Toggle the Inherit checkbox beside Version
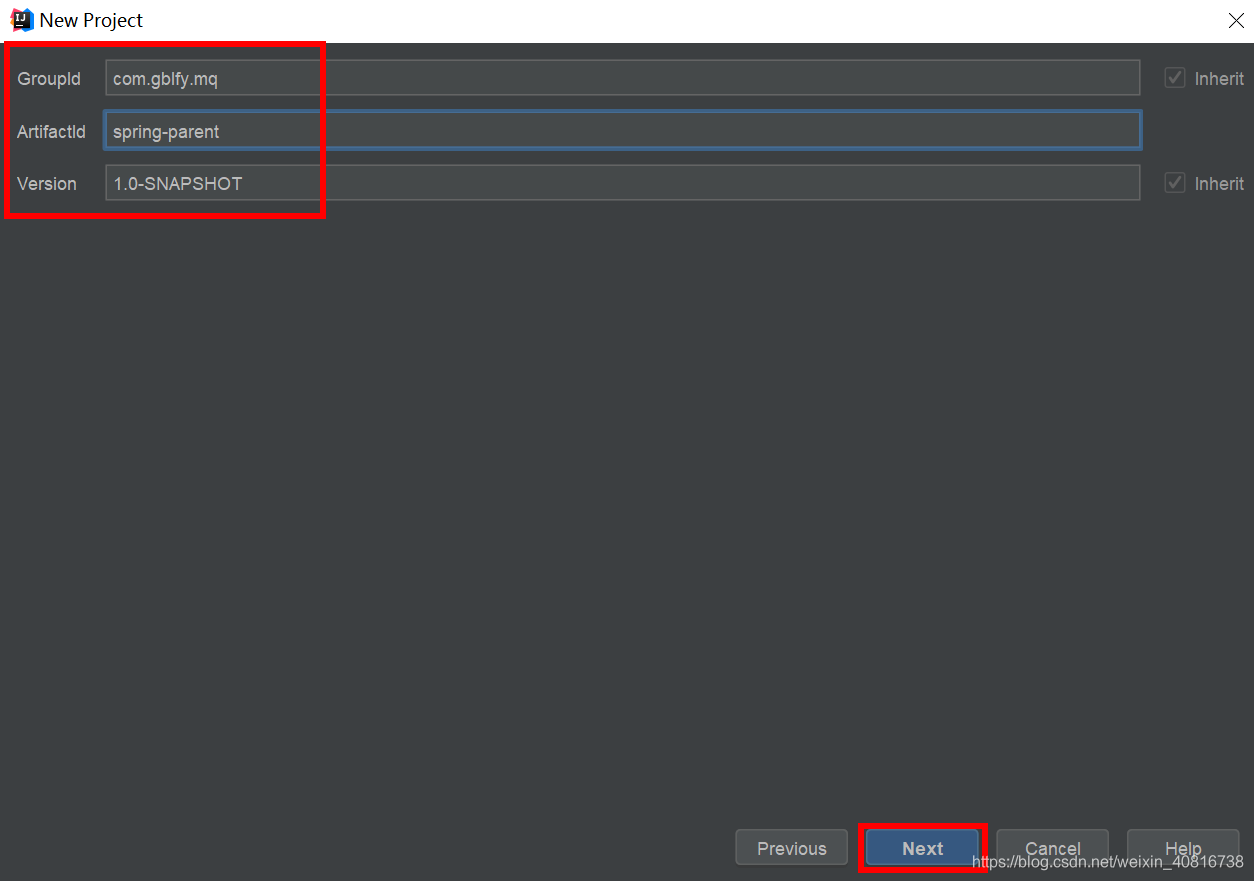Viewport: 1254px width, 881px height. pyautogui.click(x=1175, y=183)
